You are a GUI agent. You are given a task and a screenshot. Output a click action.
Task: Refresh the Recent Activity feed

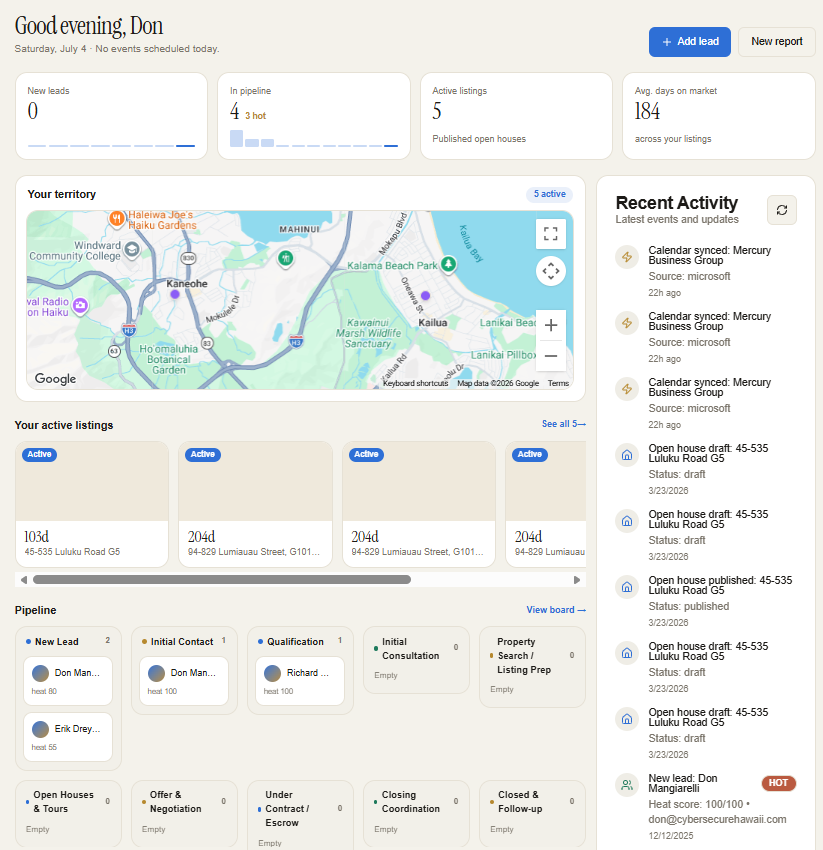point(782,210)
